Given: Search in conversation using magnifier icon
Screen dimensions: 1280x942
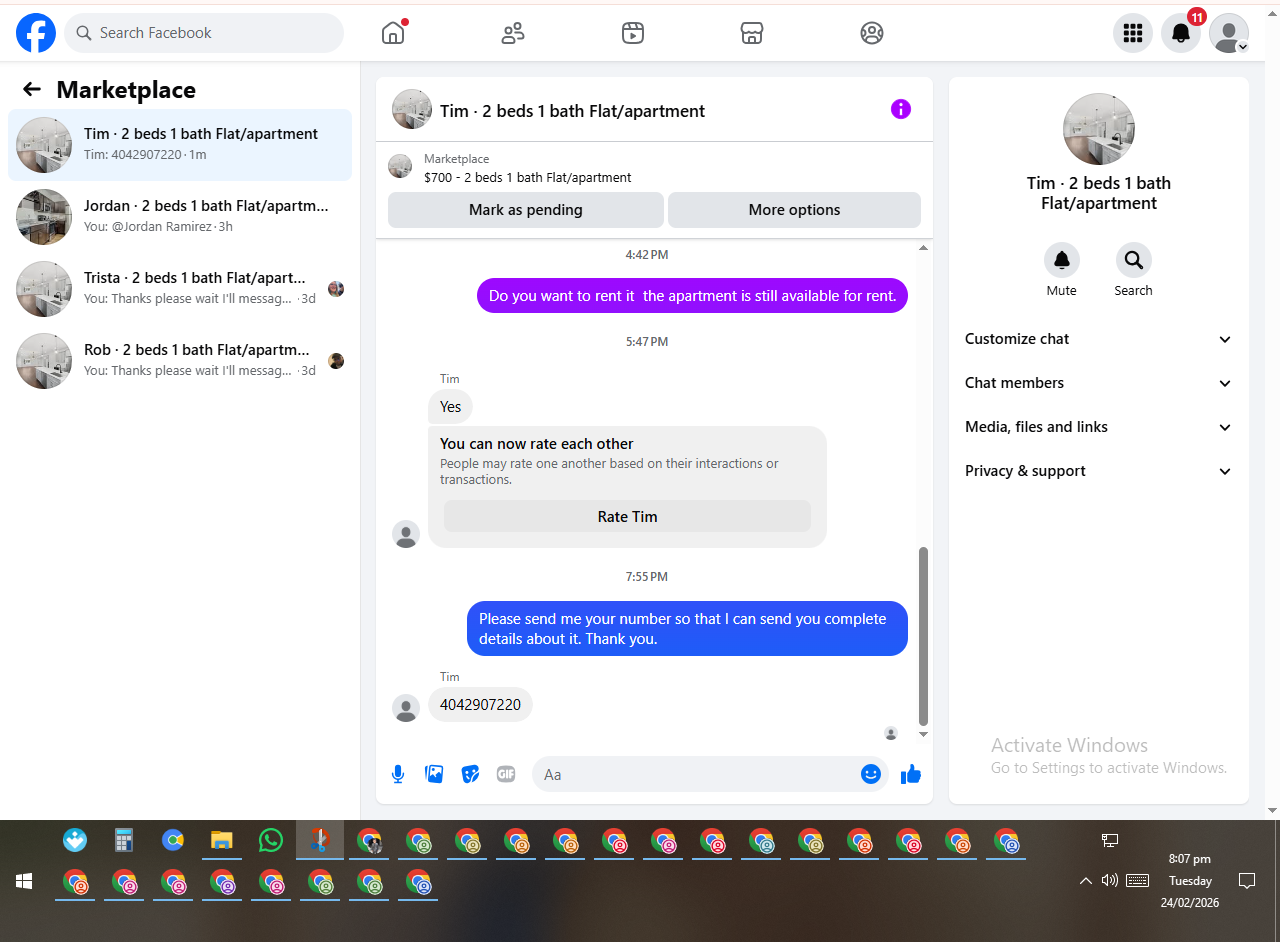Looking at the screenshot, I should click(1134, 260).
